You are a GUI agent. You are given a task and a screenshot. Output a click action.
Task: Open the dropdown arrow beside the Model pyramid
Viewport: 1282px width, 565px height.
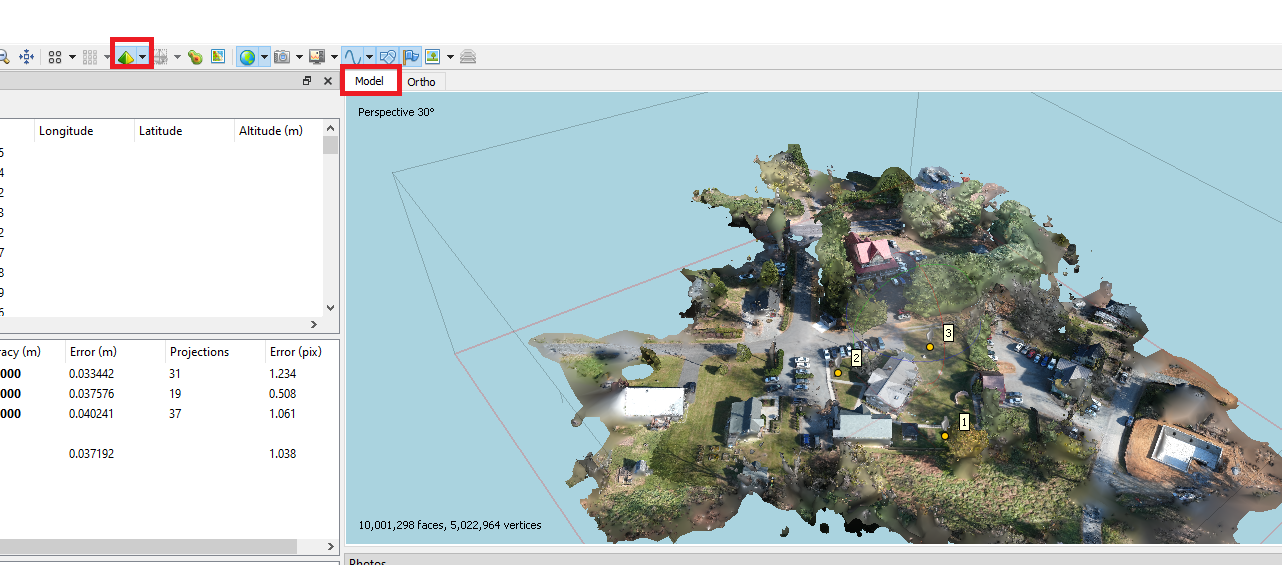tap(143, 57)
